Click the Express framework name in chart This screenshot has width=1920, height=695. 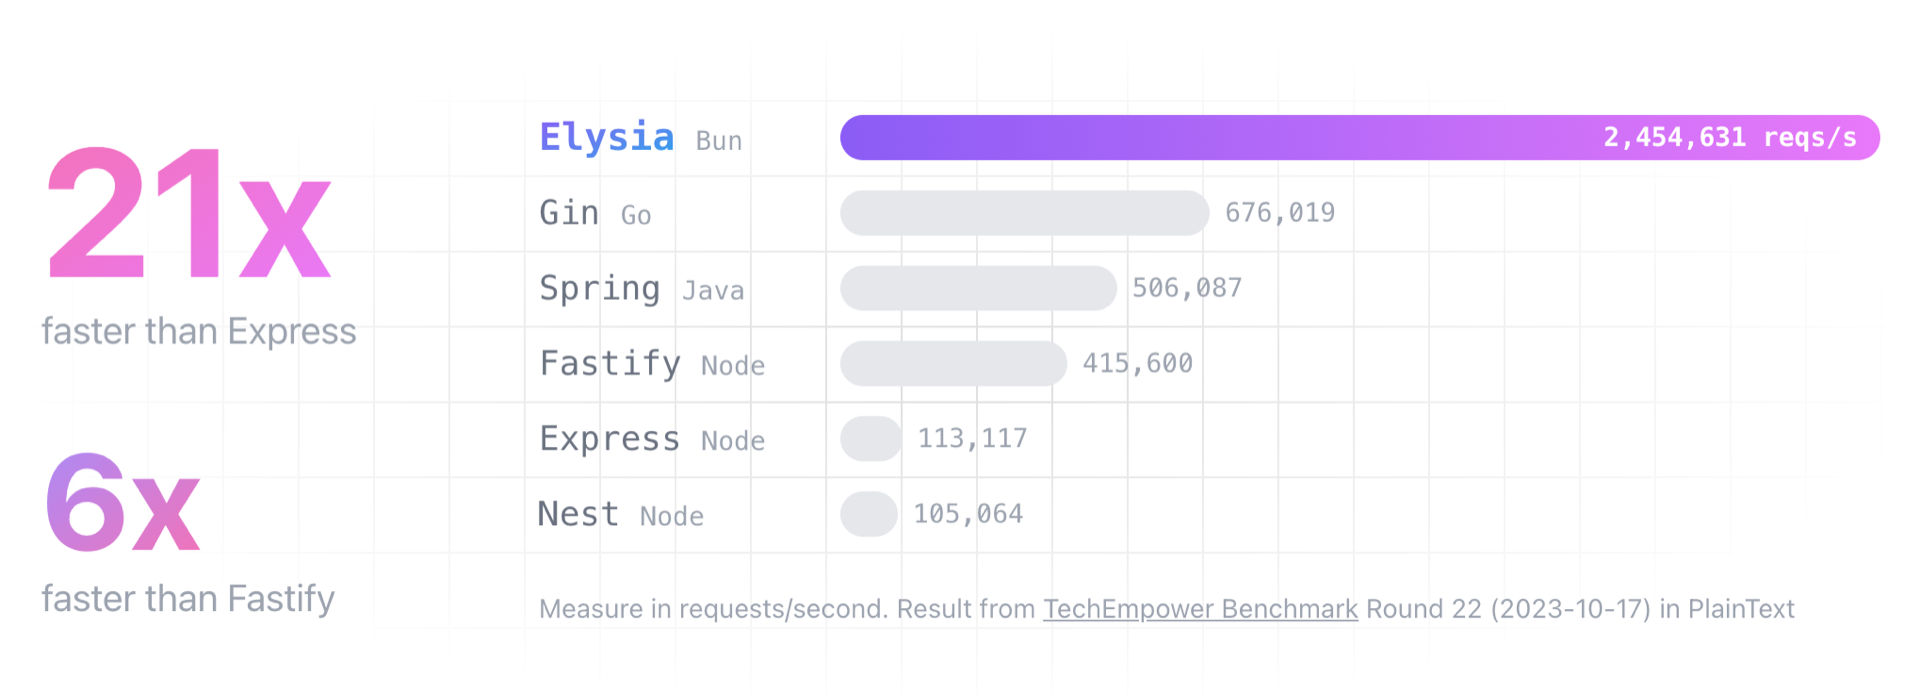tap(609, 439)
